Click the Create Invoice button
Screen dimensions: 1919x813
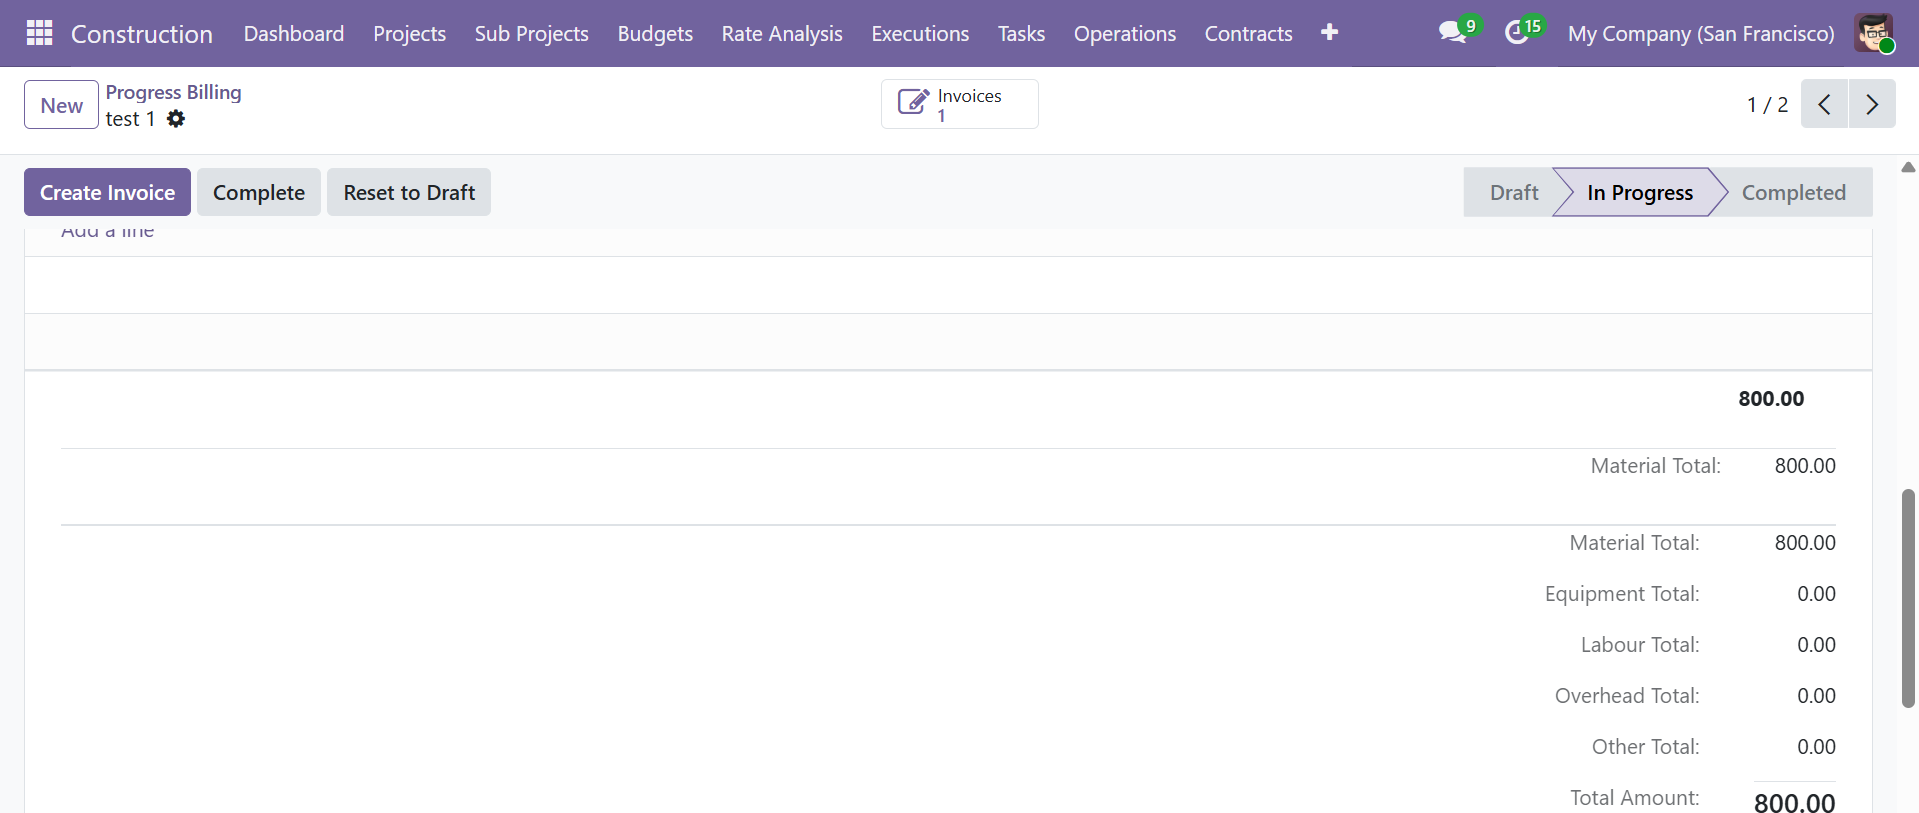tap(107, 192)
